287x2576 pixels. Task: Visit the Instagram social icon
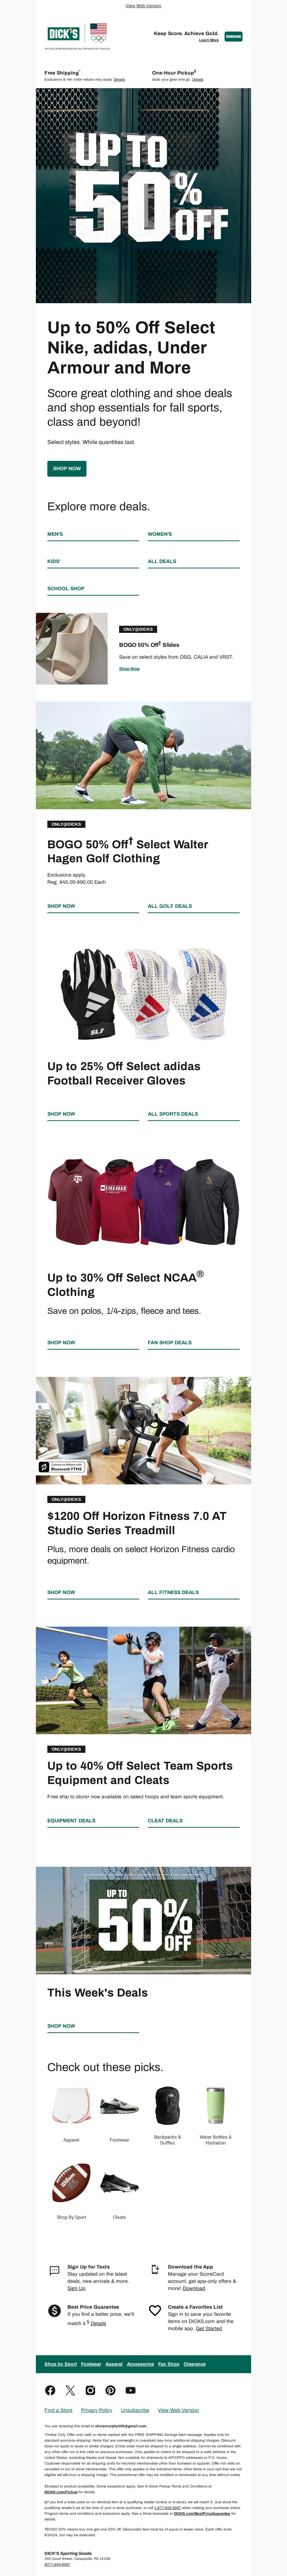pos(90,2390)
